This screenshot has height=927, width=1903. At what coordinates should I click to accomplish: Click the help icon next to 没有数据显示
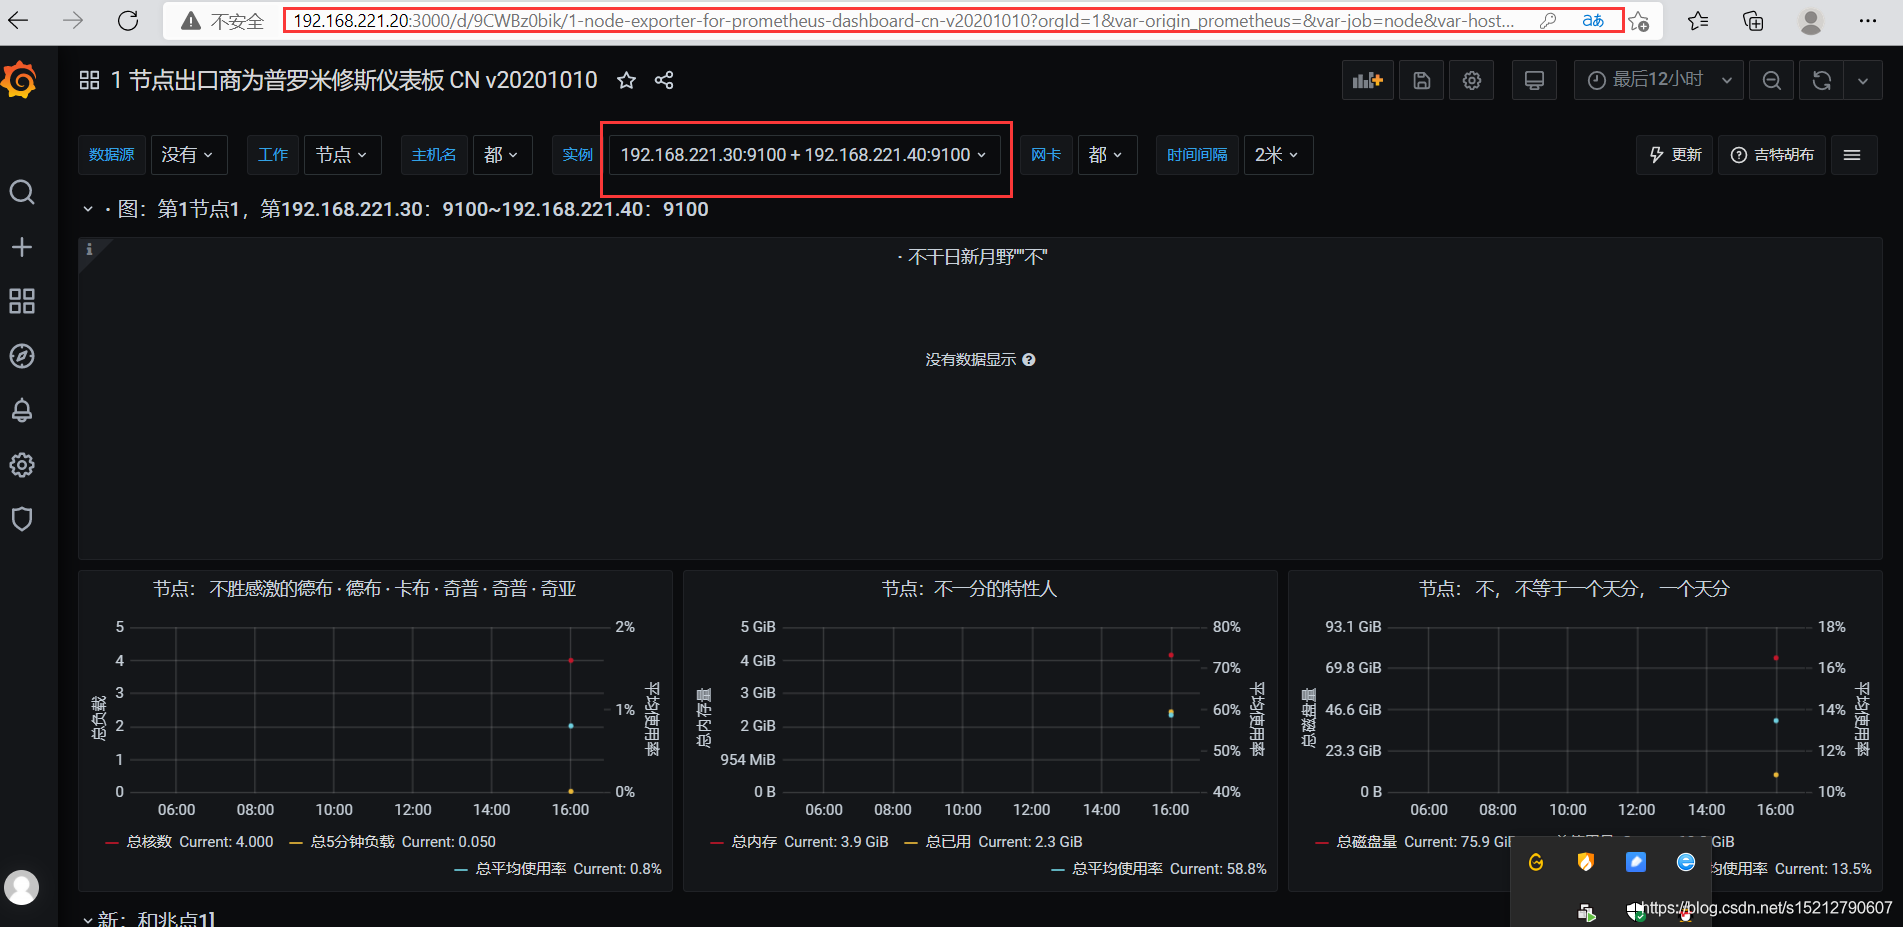1029,360
